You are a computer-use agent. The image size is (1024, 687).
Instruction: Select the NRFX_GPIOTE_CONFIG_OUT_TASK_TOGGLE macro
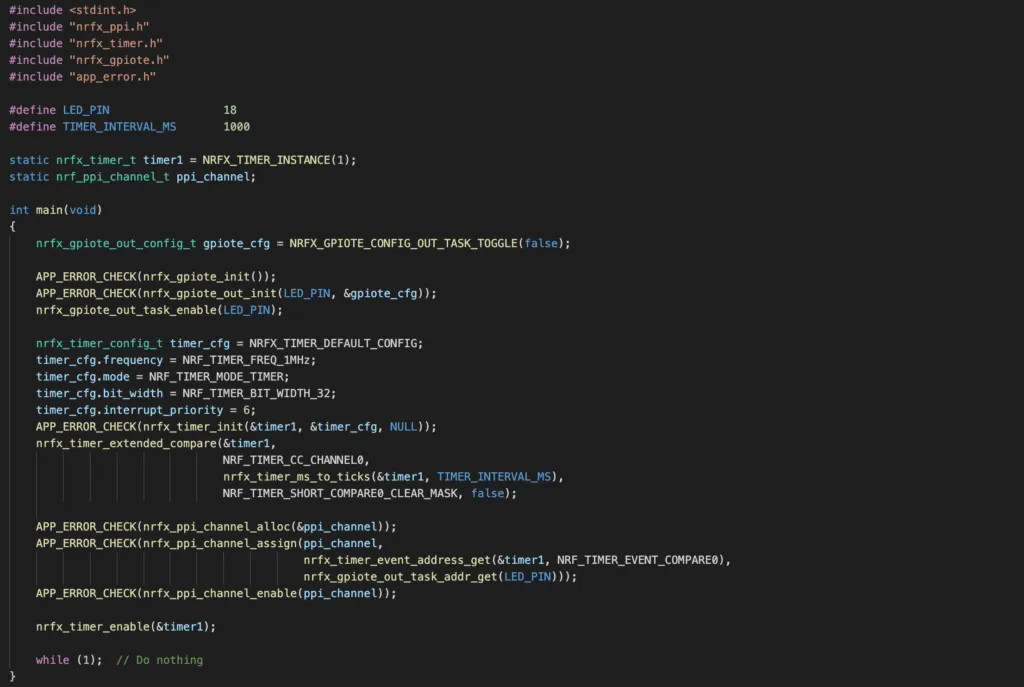(404, 243)
